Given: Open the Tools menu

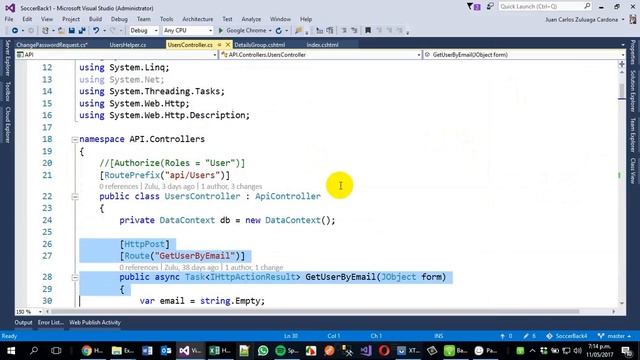Looking at the screenshot, I should pos(167,19).
